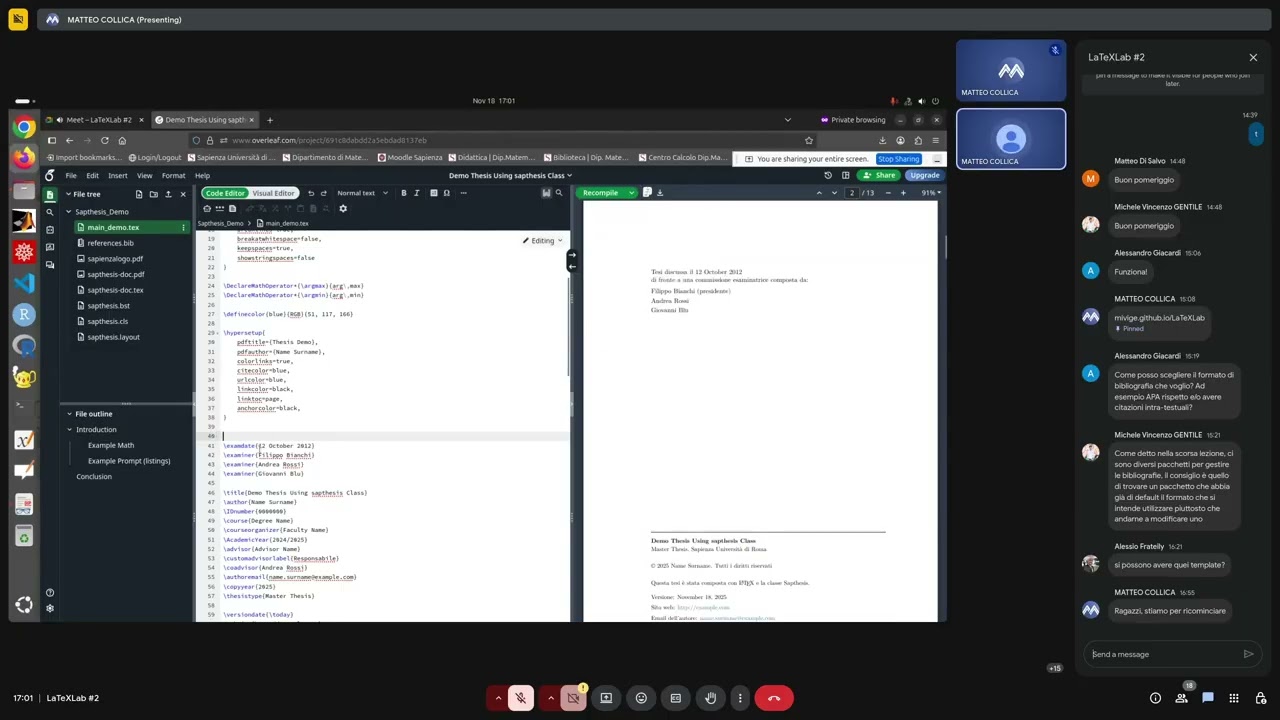This screenshot has height=720, width=1280.
Task: Click the Share button in Overleaf
Action: tap(880, 175)
